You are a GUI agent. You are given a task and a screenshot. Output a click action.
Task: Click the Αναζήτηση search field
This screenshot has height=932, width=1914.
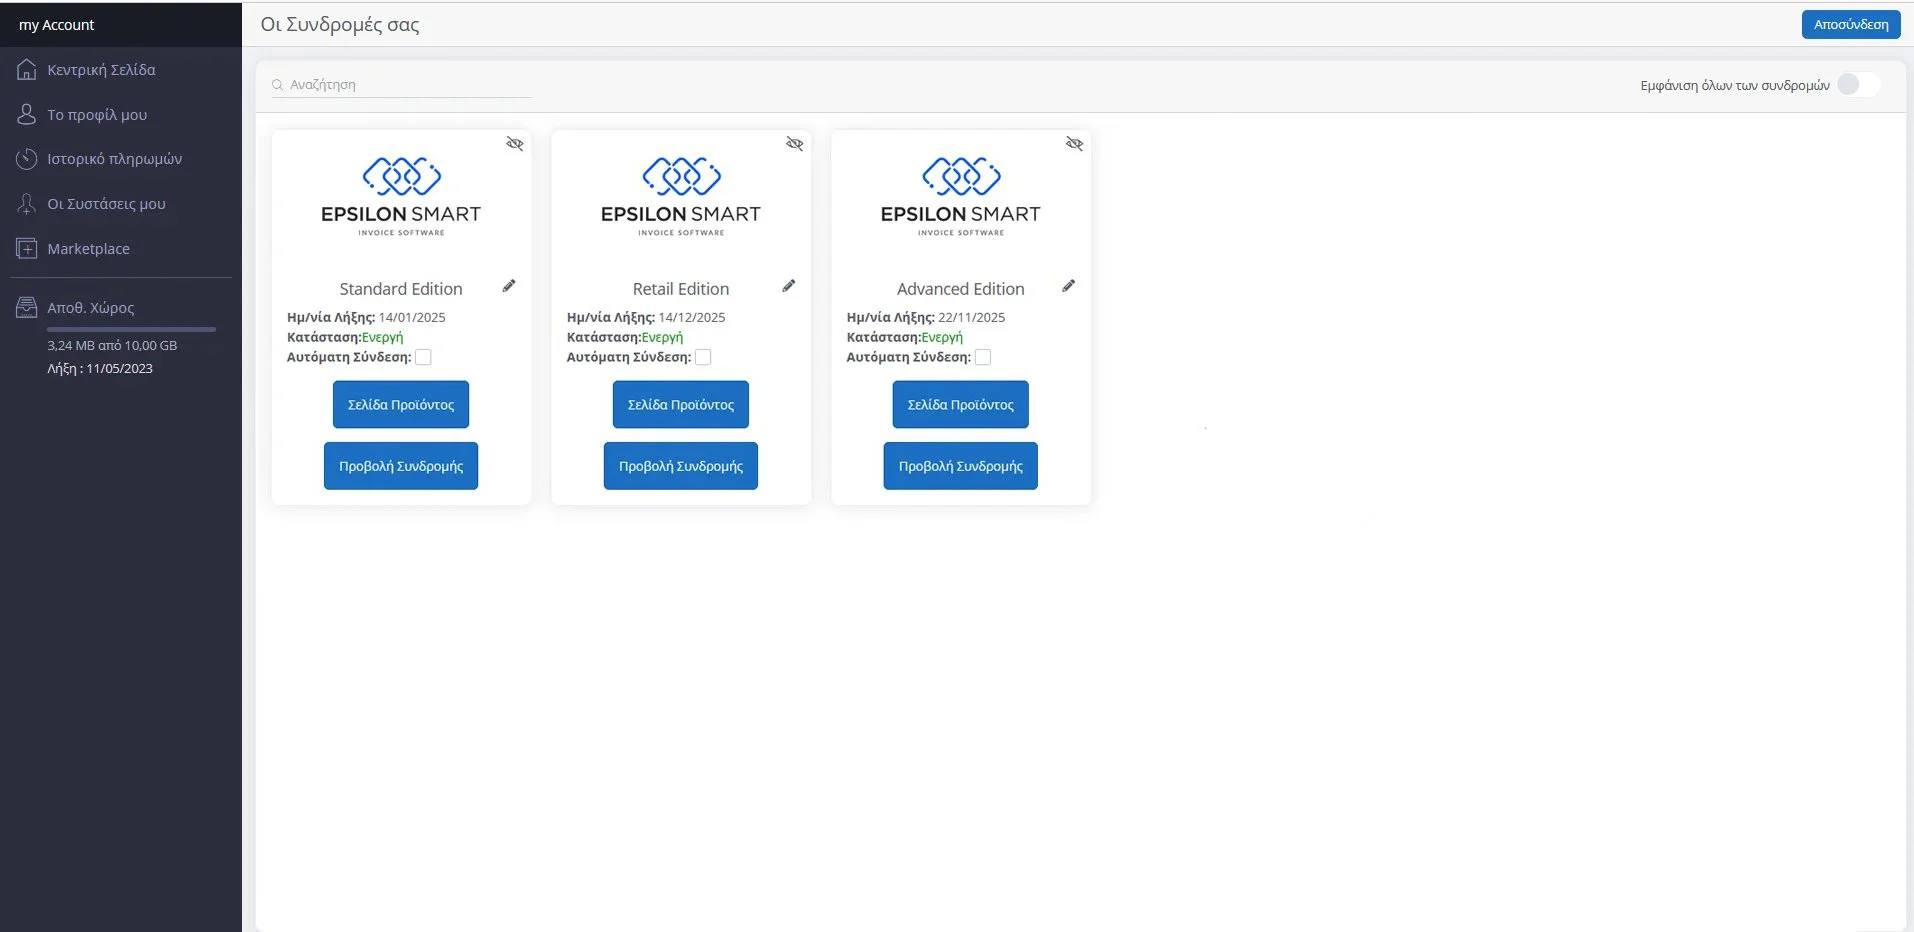tap(405, 85)
